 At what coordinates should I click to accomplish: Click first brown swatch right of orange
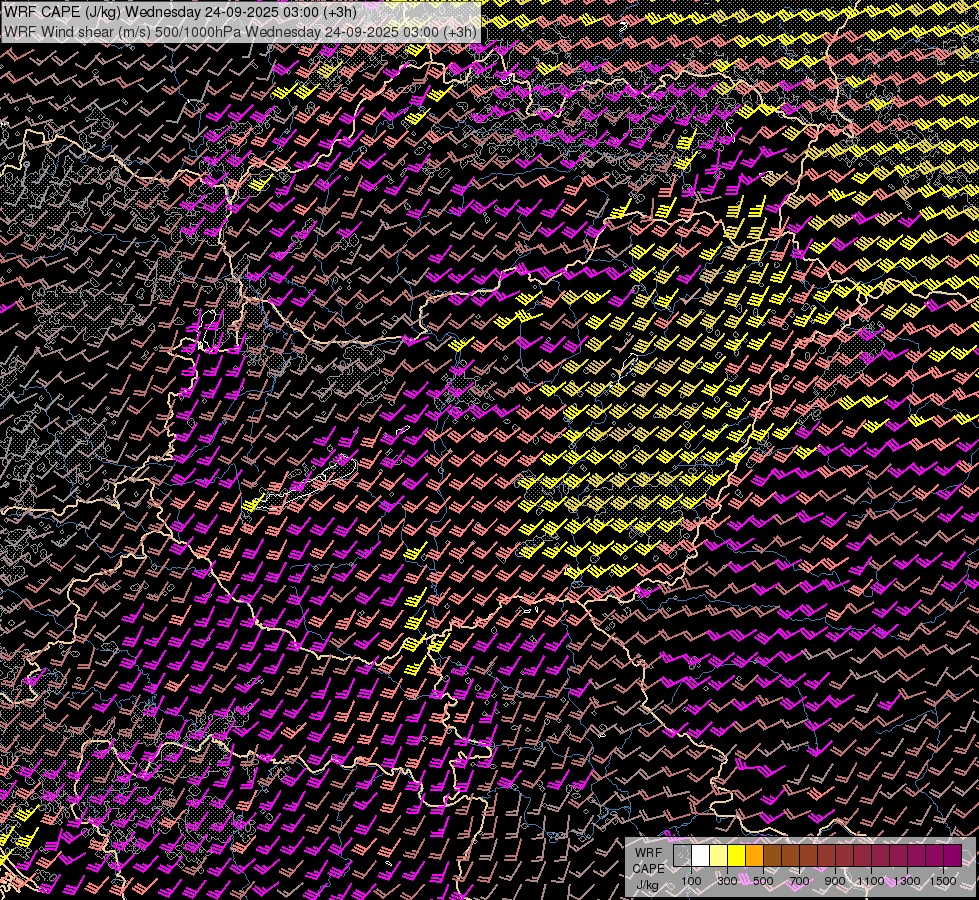772,856
